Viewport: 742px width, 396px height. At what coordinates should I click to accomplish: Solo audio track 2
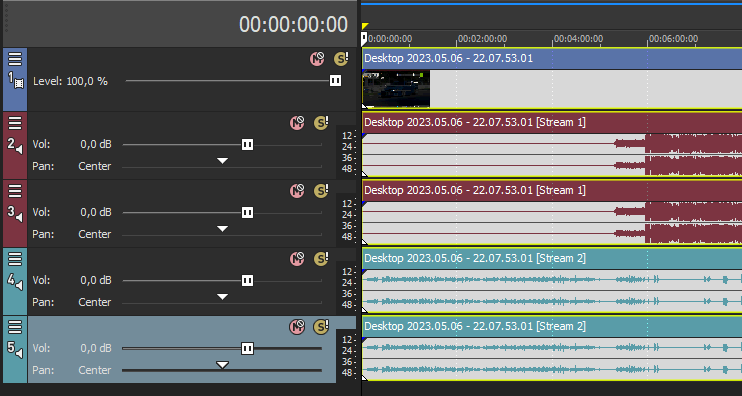[x=321, y=123]
